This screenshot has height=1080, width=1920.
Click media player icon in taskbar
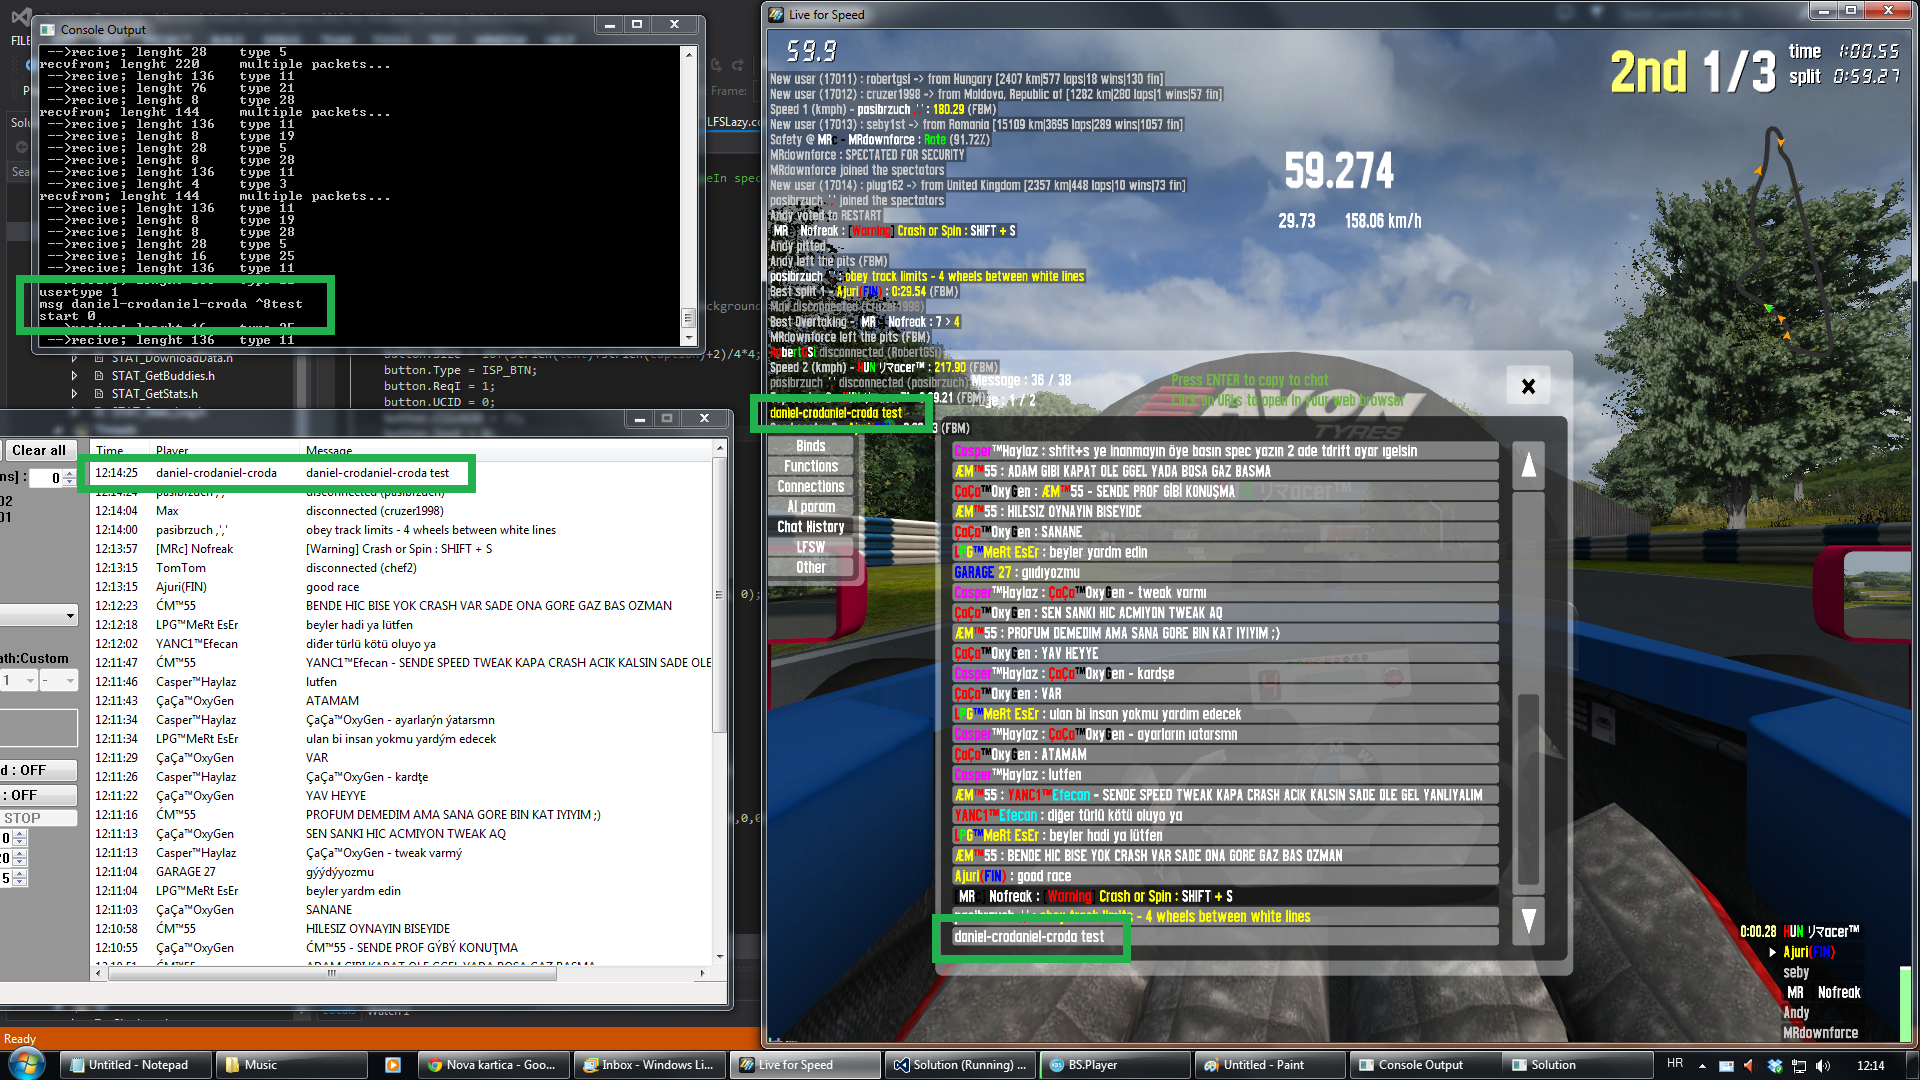(392, 1065)
